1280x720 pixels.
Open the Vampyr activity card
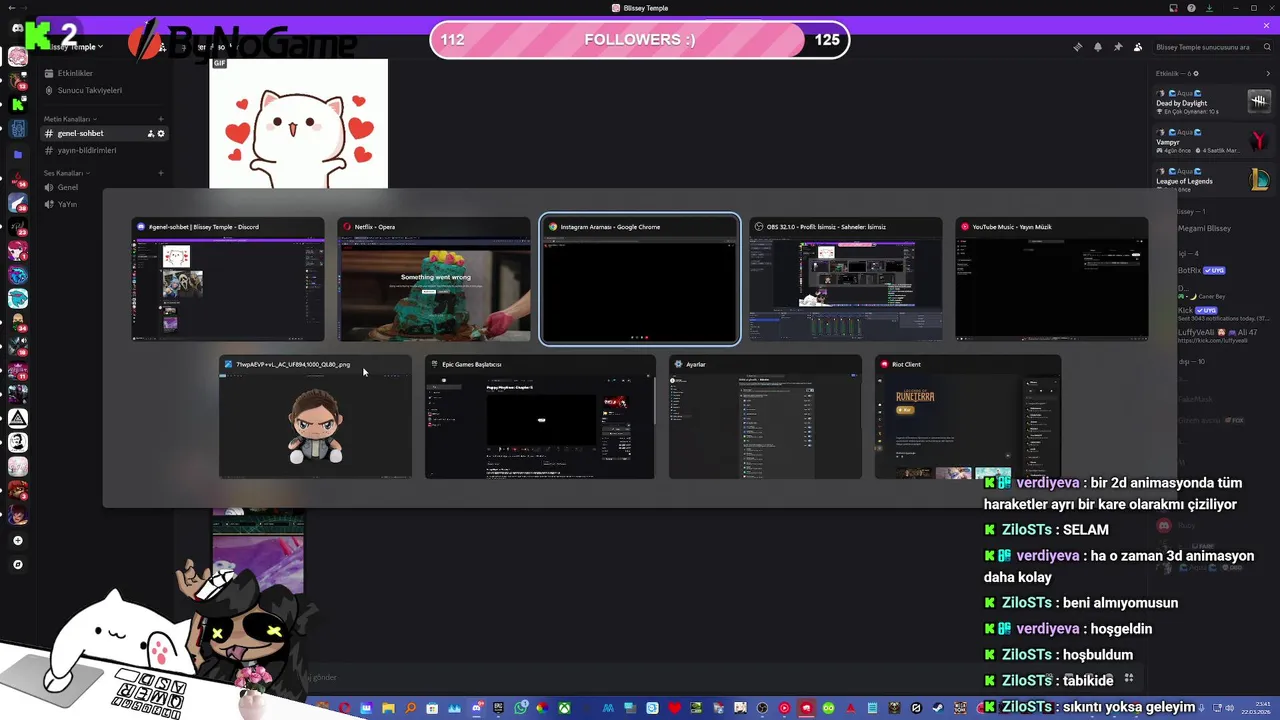(1212, 141)
